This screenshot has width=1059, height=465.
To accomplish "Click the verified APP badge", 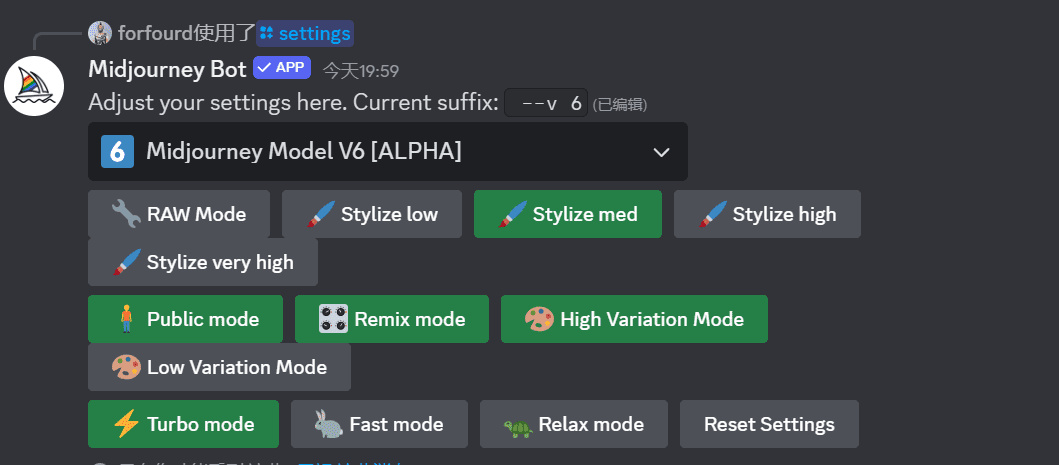I will click(282, 68).
